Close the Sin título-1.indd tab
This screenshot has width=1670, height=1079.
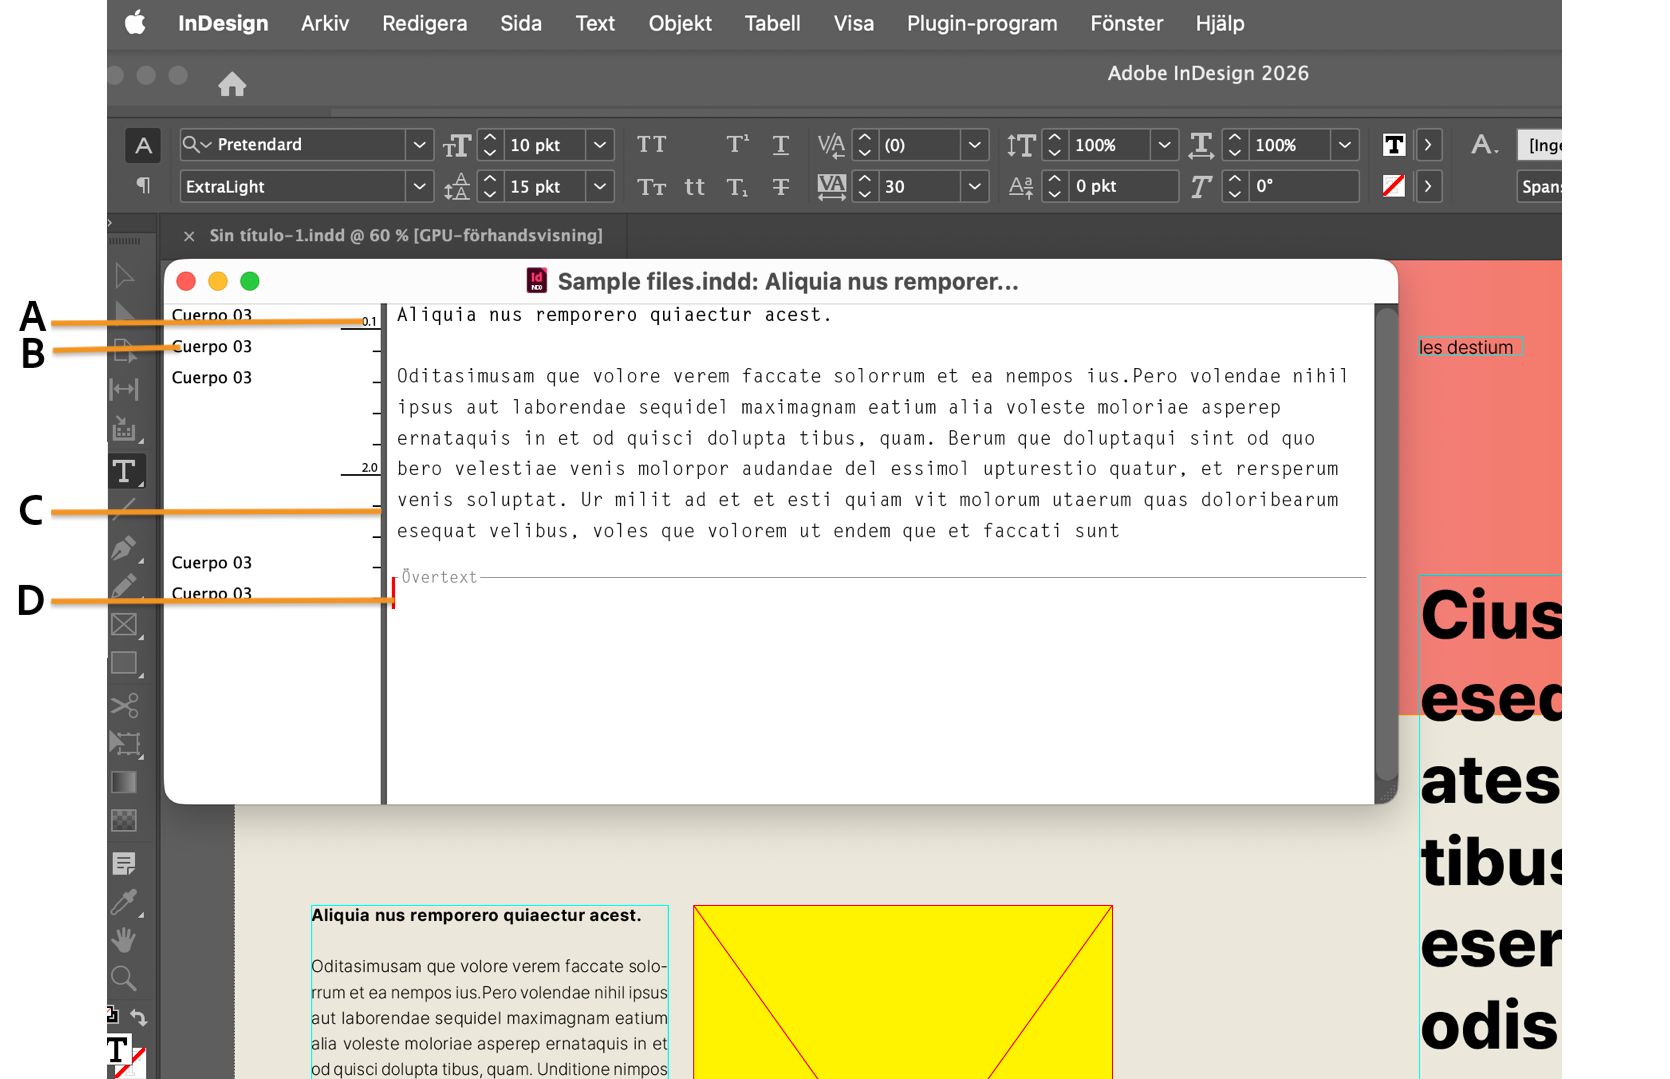click(x=189, y=236)
